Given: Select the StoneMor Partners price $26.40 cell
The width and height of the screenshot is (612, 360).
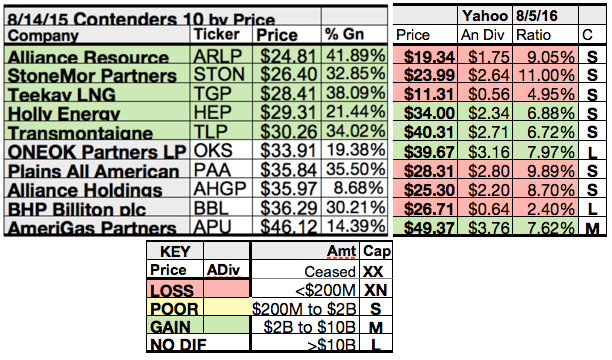Looking at the screenshot, I should click(287, 74).
